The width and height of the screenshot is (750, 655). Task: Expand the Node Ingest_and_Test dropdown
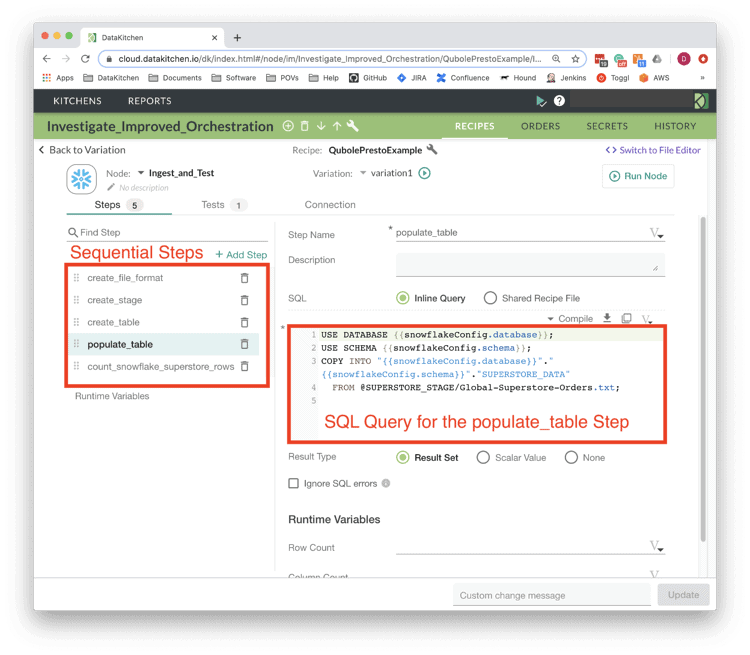click(x=141, y=173)
